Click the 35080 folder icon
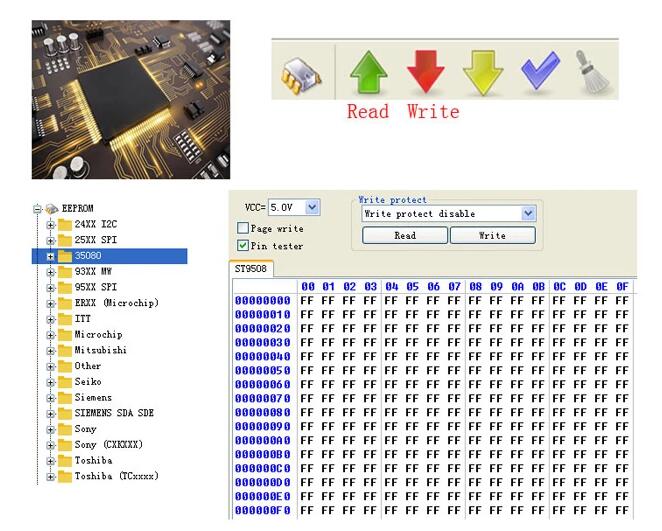The height and width of the screenshot is (531, 662). [65, 256]
